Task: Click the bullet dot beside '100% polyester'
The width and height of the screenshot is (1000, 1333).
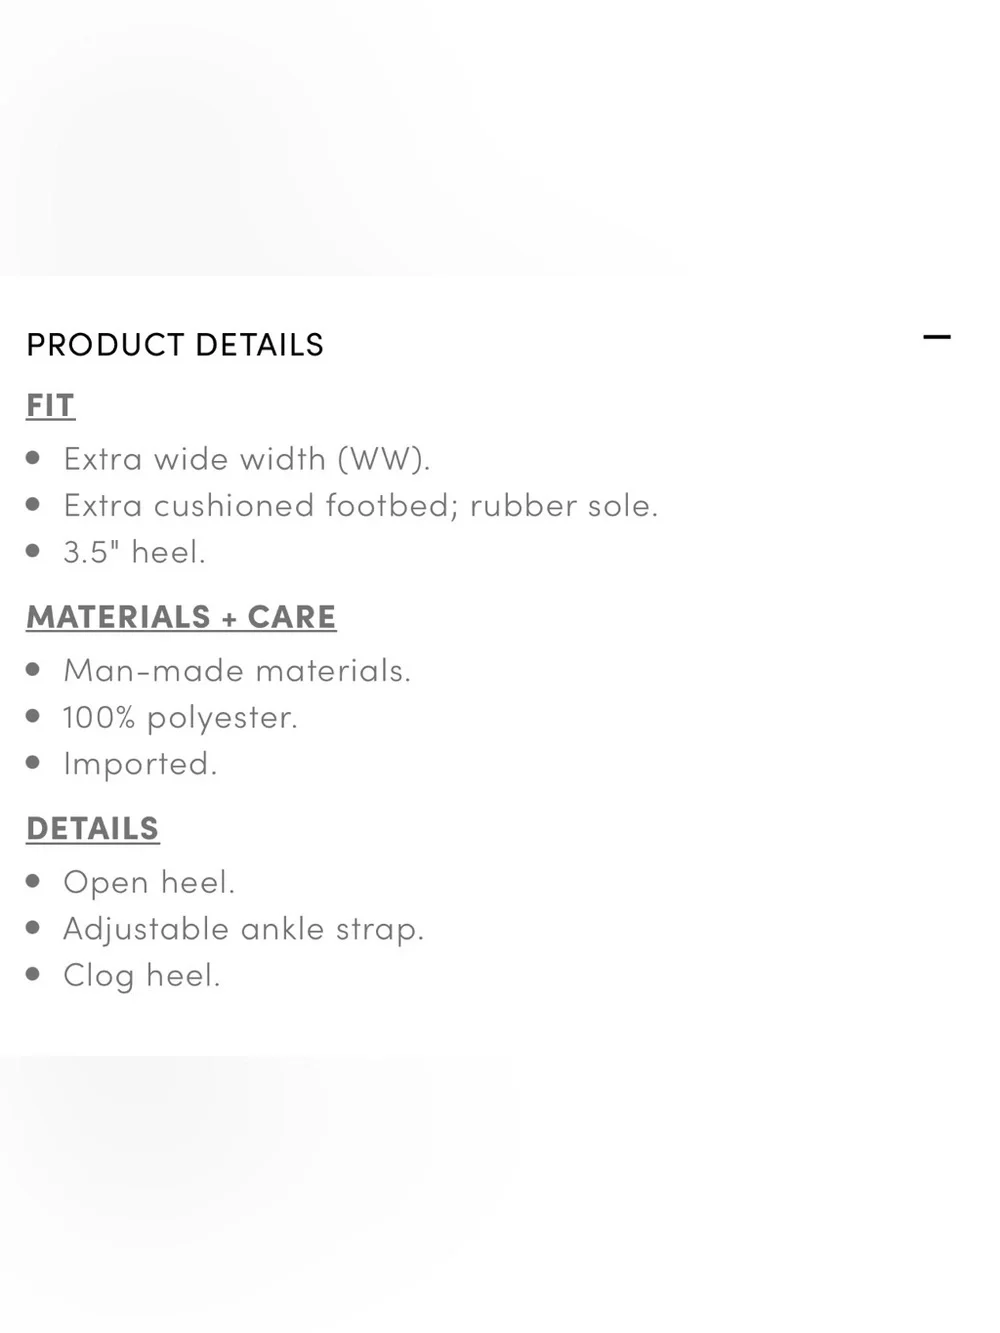Action: (x=33, y=716)
